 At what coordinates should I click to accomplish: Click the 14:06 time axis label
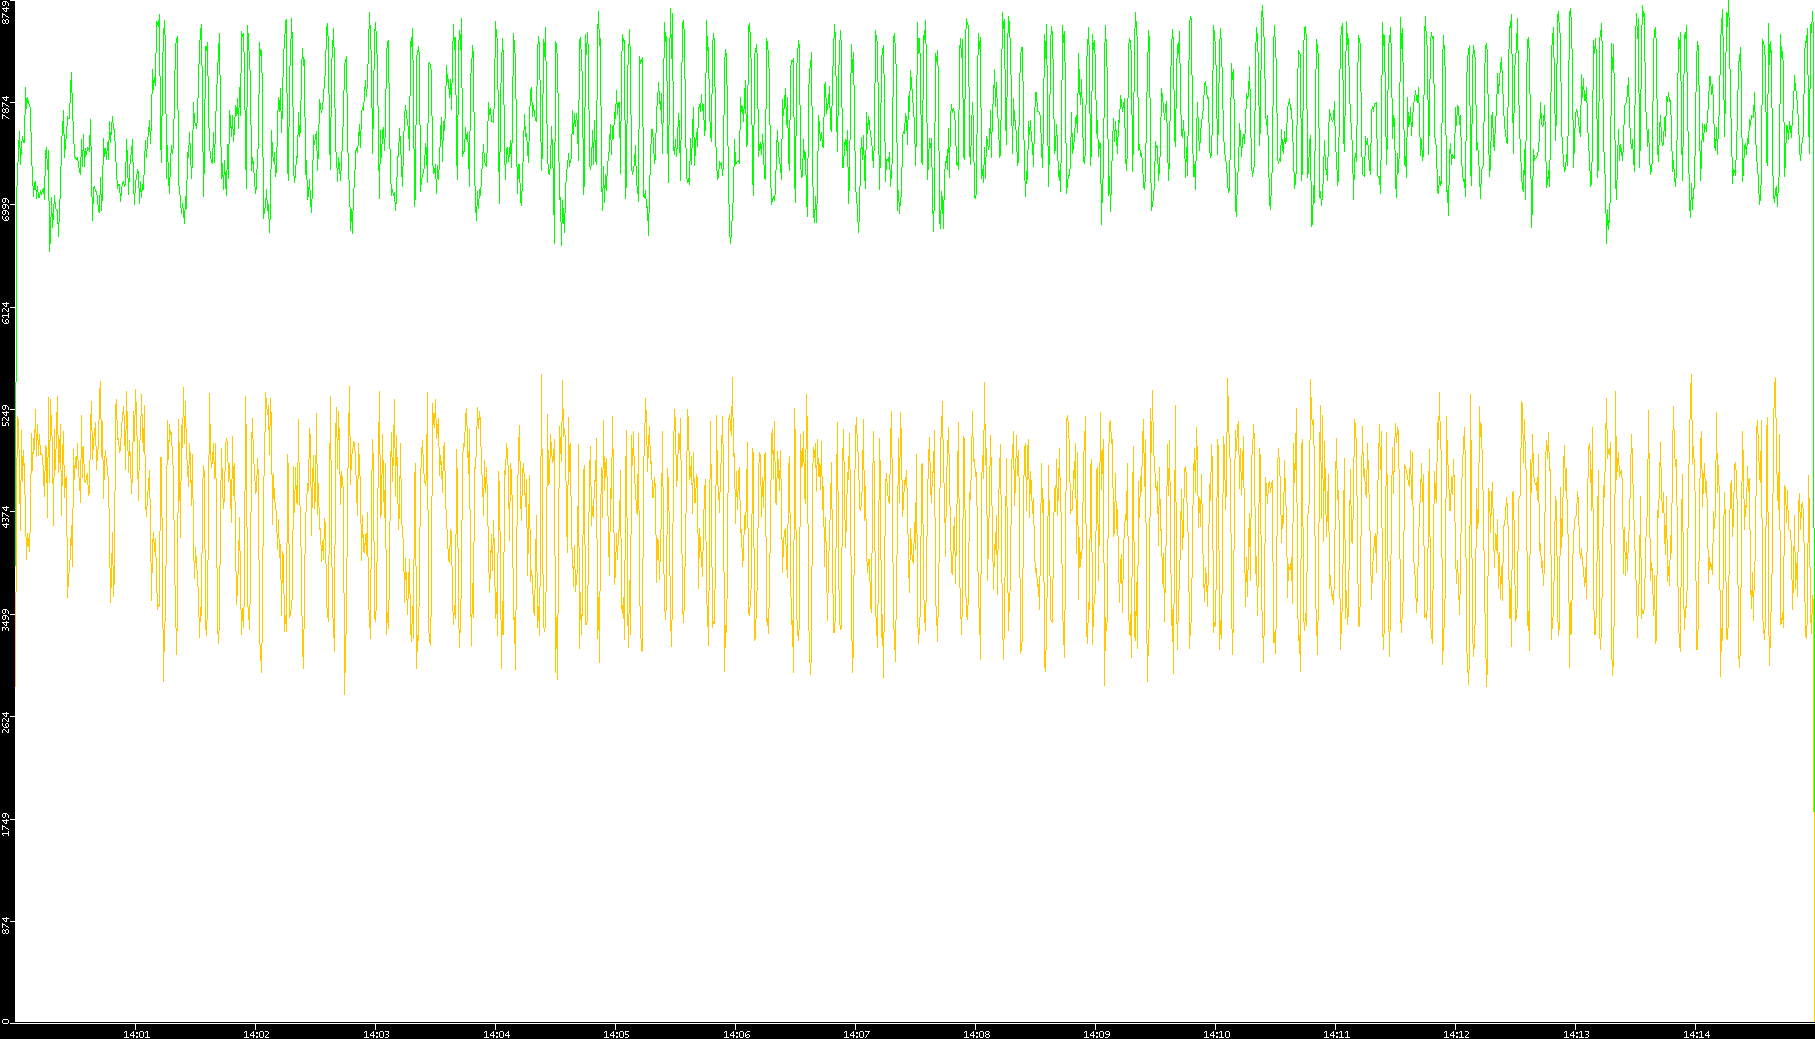[736, 1034]
